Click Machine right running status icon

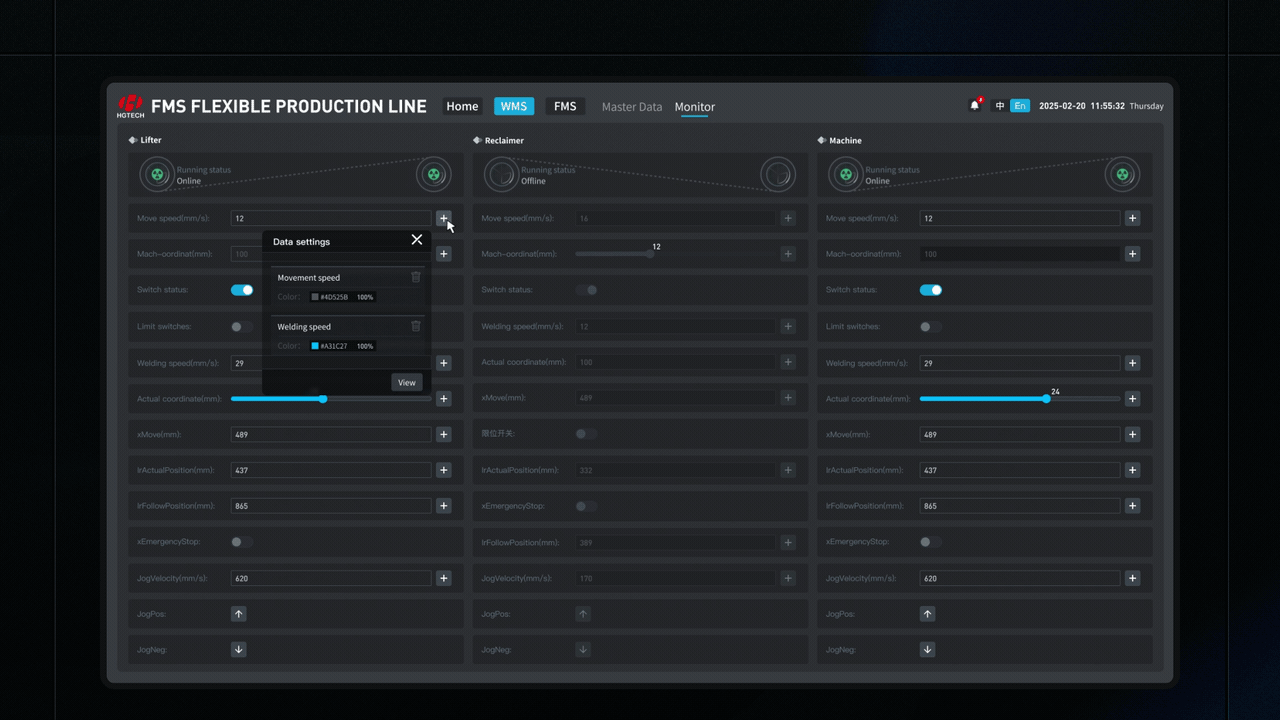1122,175
